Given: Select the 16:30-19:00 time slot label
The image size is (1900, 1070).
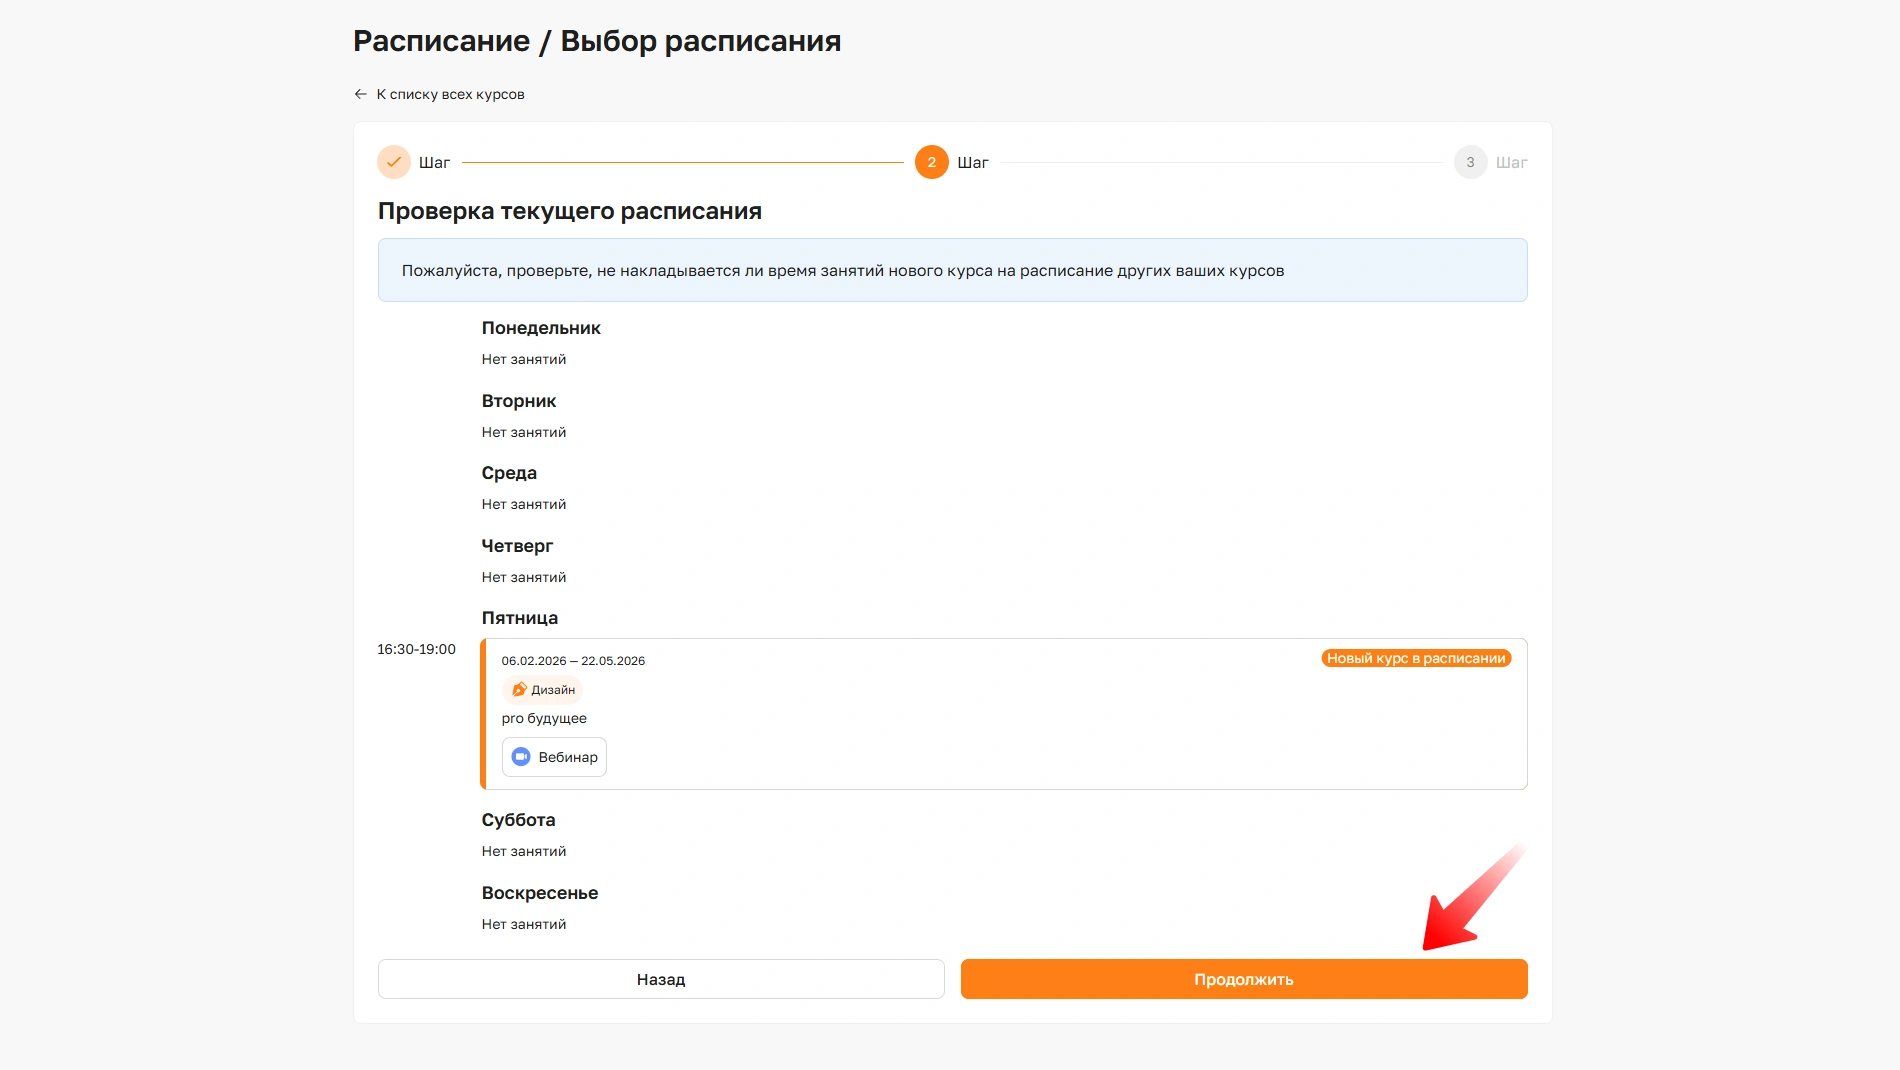Looking at the screenshot, I should point(416,649).
